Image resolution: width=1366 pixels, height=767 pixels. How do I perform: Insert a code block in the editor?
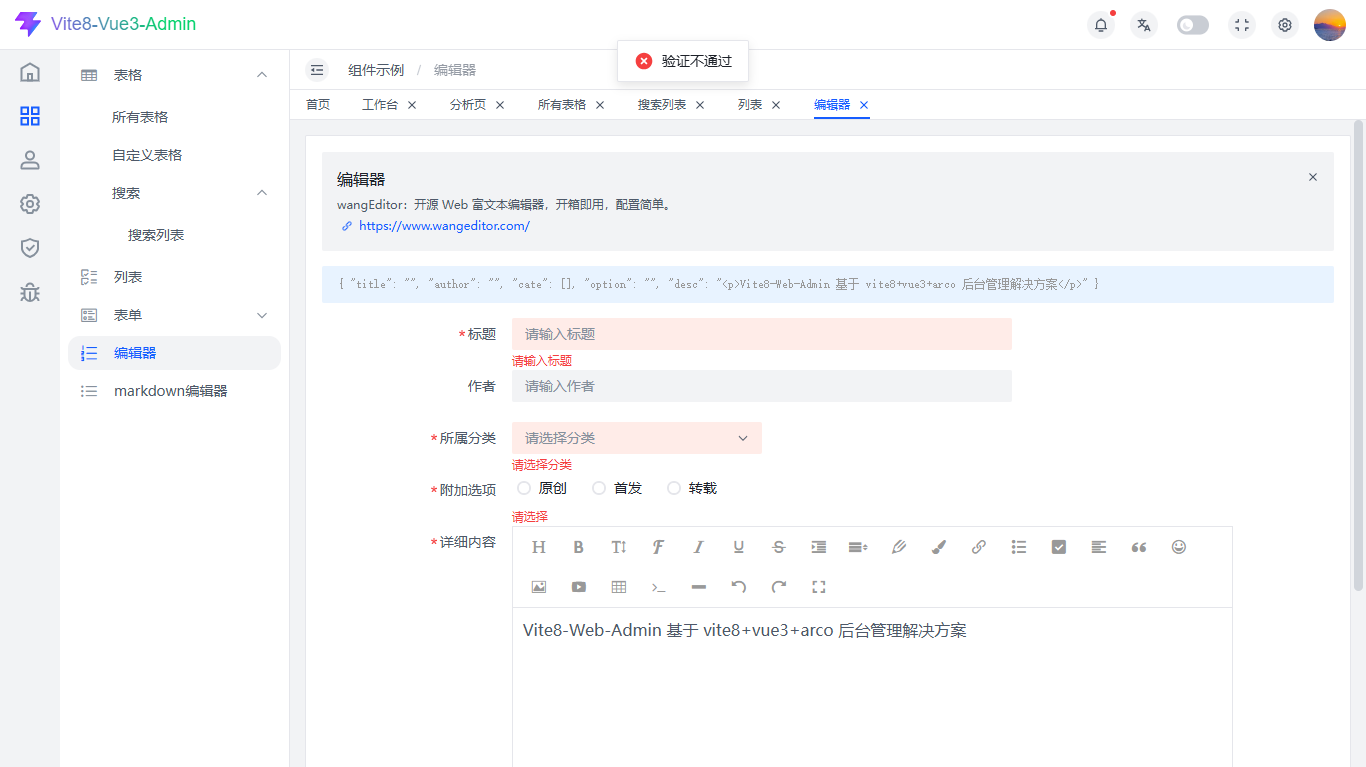pos(659,587)
